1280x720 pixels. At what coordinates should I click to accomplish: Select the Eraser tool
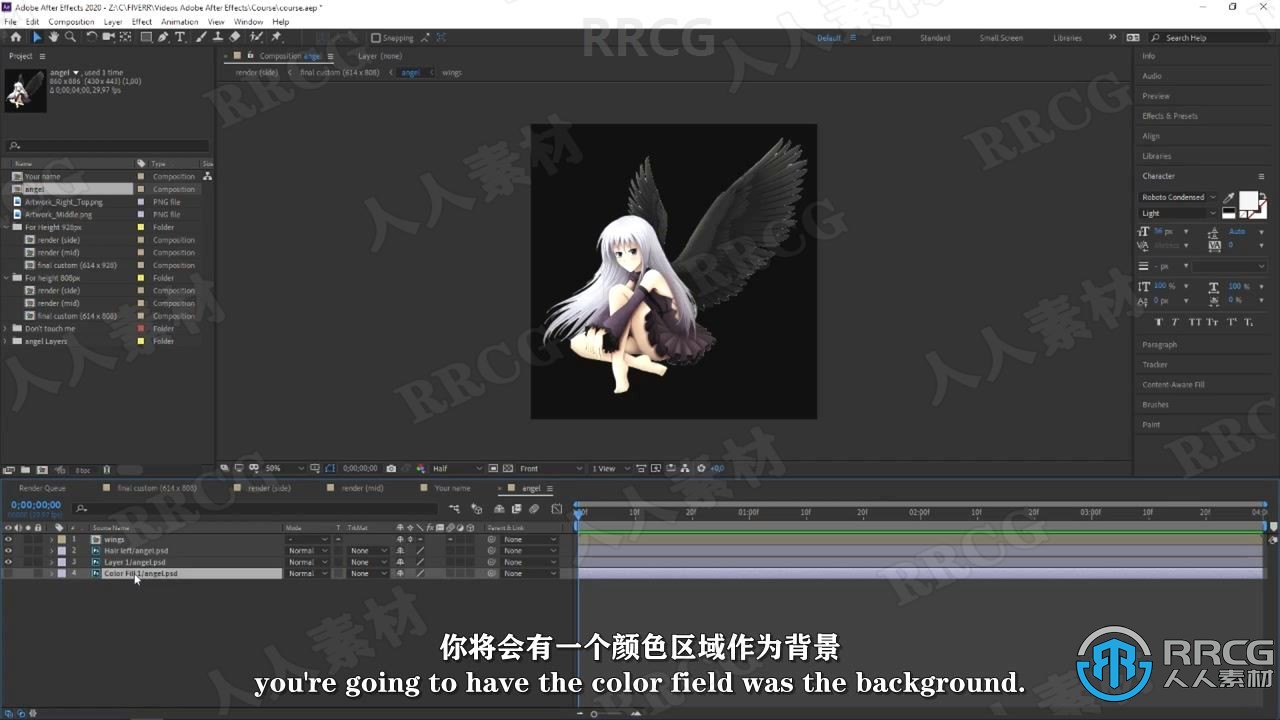pyautogui.click(x=235, y=37)
